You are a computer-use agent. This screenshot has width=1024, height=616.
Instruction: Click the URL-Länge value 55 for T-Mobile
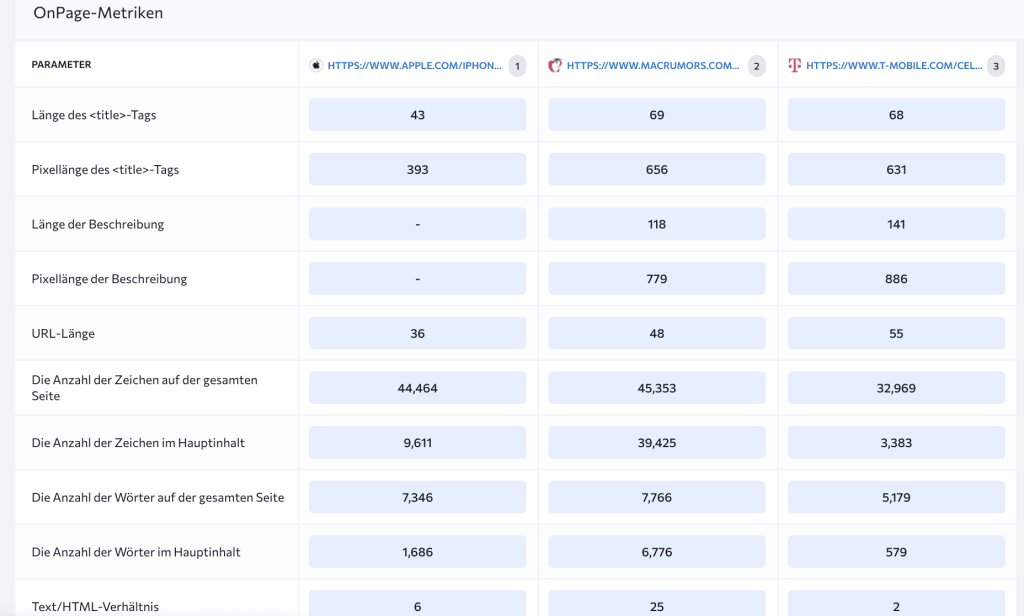[x=896, y=332]
